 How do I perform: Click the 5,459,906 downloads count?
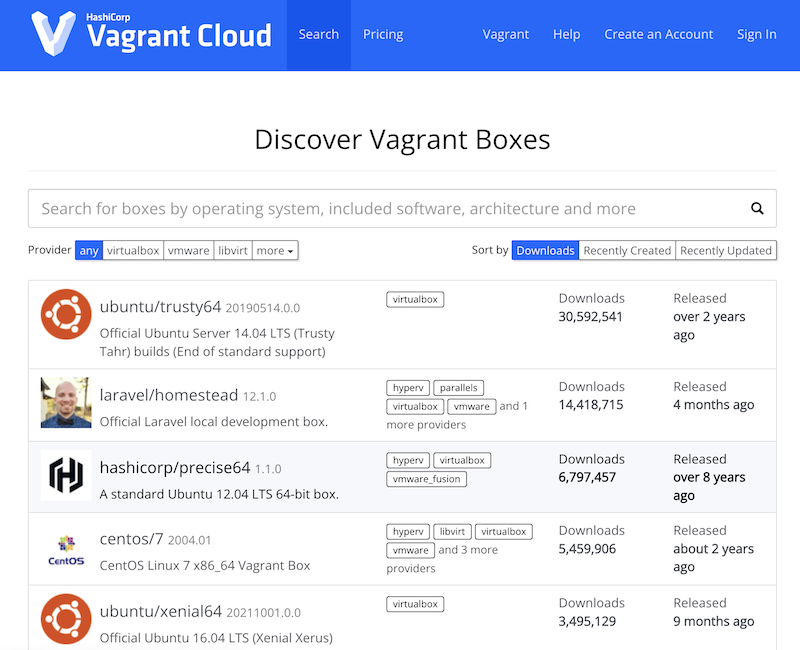[587, 549]
